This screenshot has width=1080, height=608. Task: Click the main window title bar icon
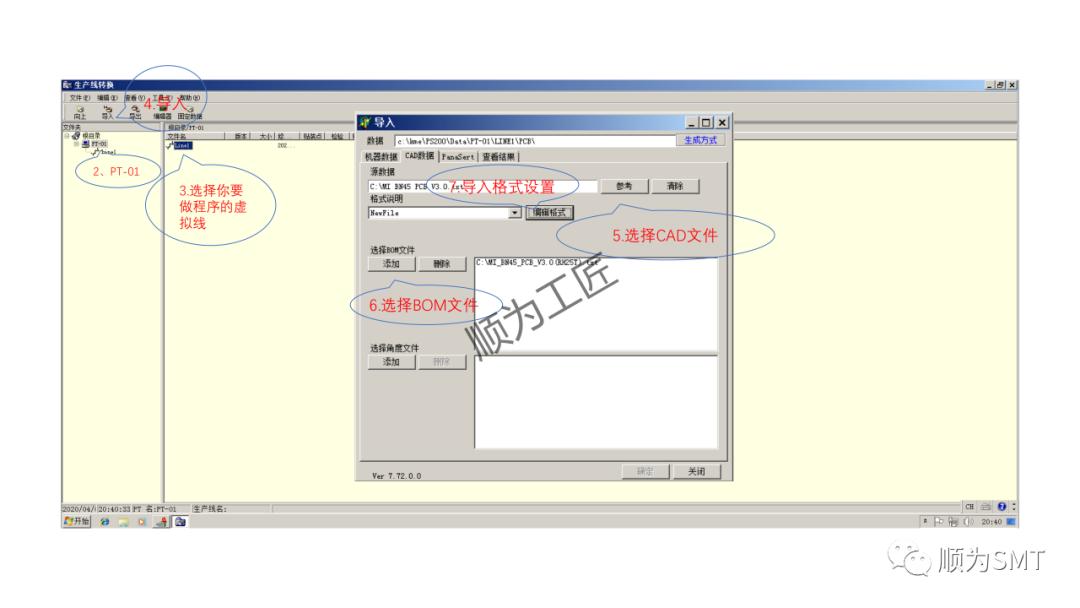click(67, 85)
